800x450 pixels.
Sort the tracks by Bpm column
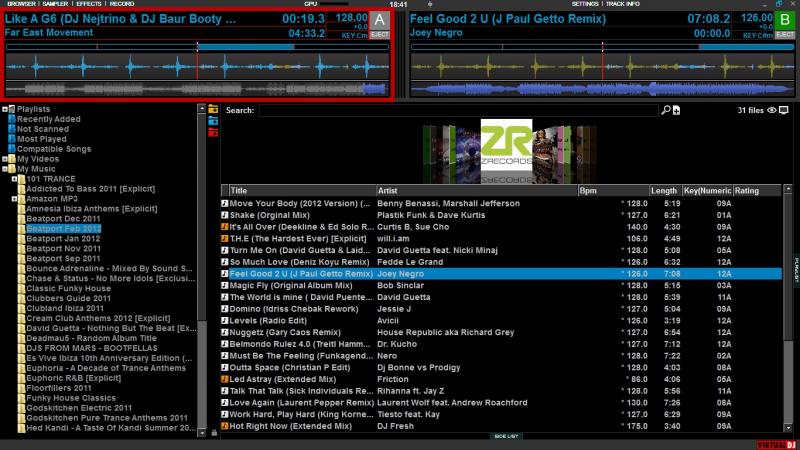coord(613,190)
